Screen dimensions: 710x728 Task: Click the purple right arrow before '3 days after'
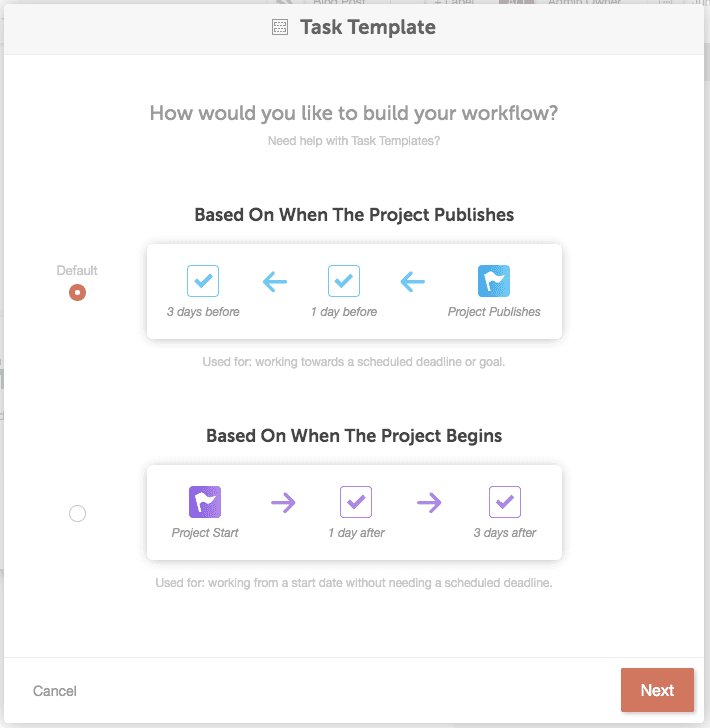[x=429, y=502]
